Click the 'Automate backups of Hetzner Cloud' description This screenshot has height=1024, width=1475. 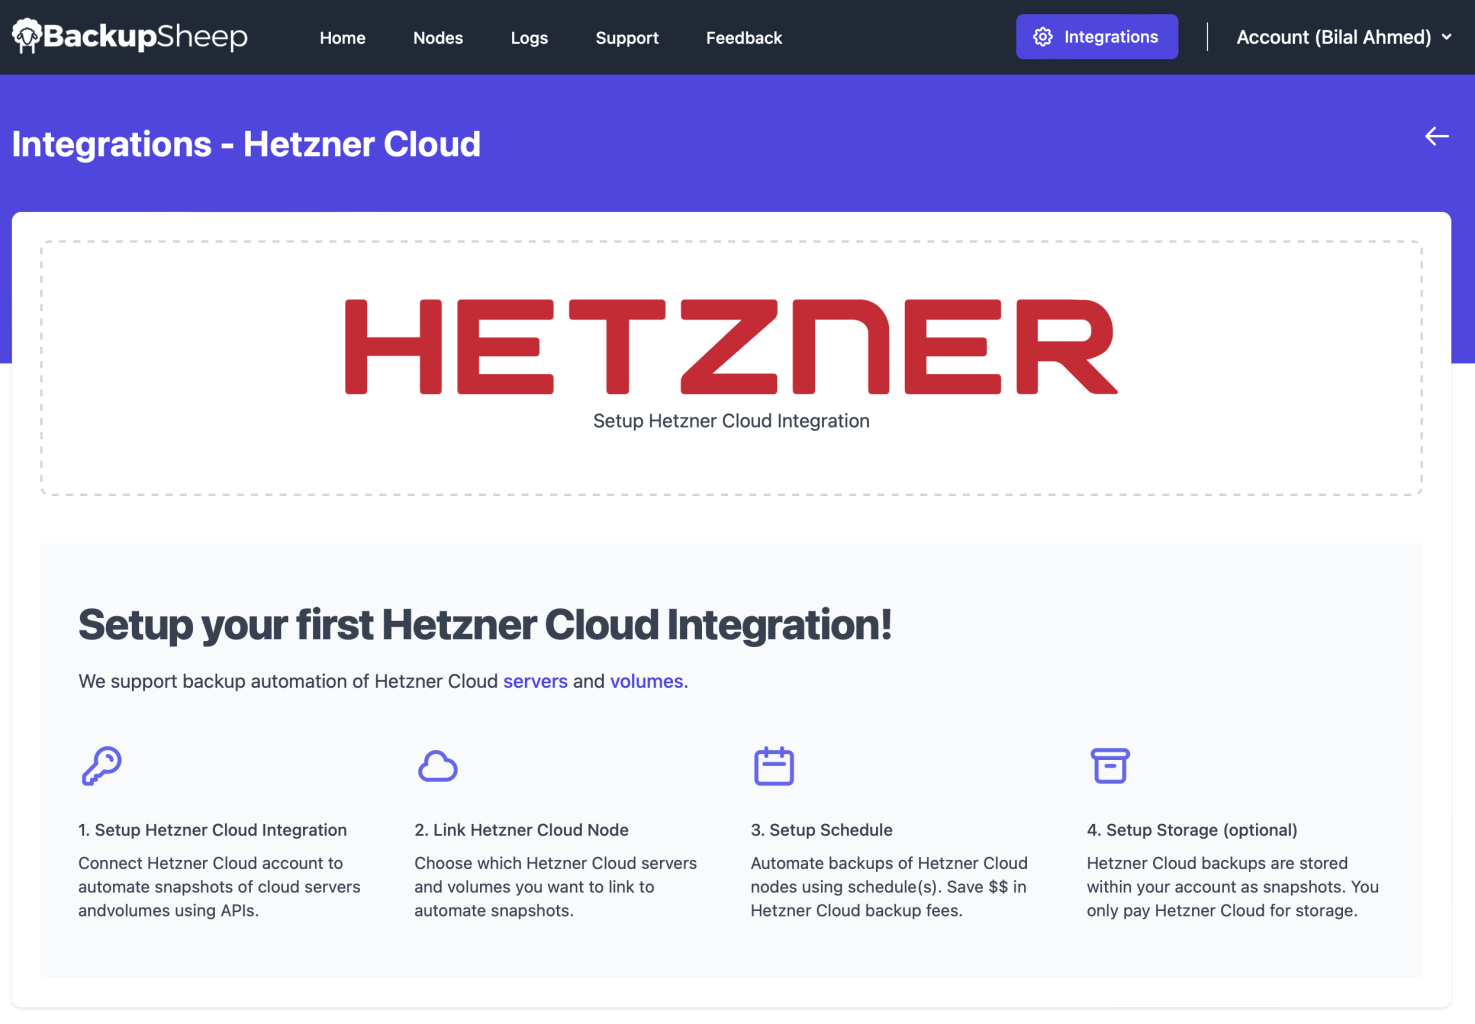click(889, 887)
